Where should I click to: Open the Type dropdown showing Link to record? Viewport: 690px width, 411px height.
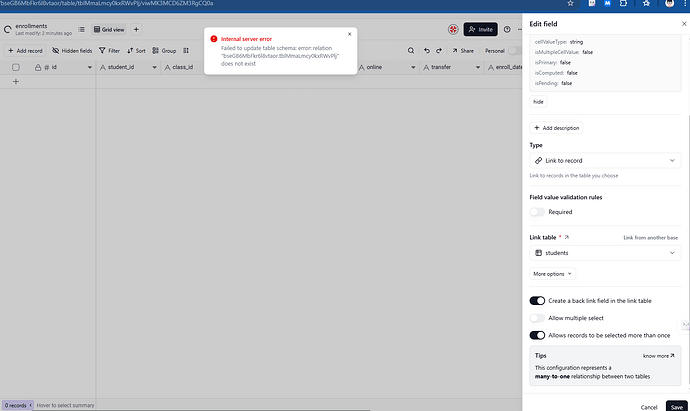click(605, 160)
